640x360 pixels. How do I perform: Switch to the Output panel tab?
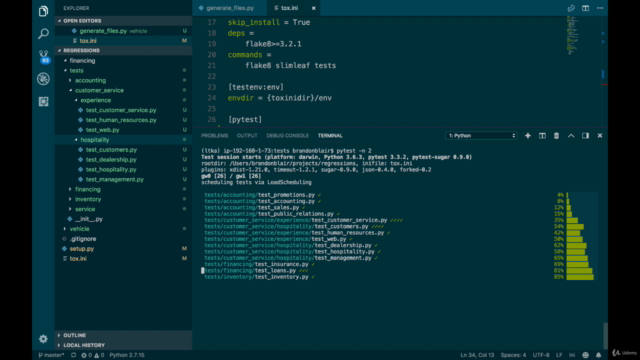pyautogui.click(x=247, y=136)
